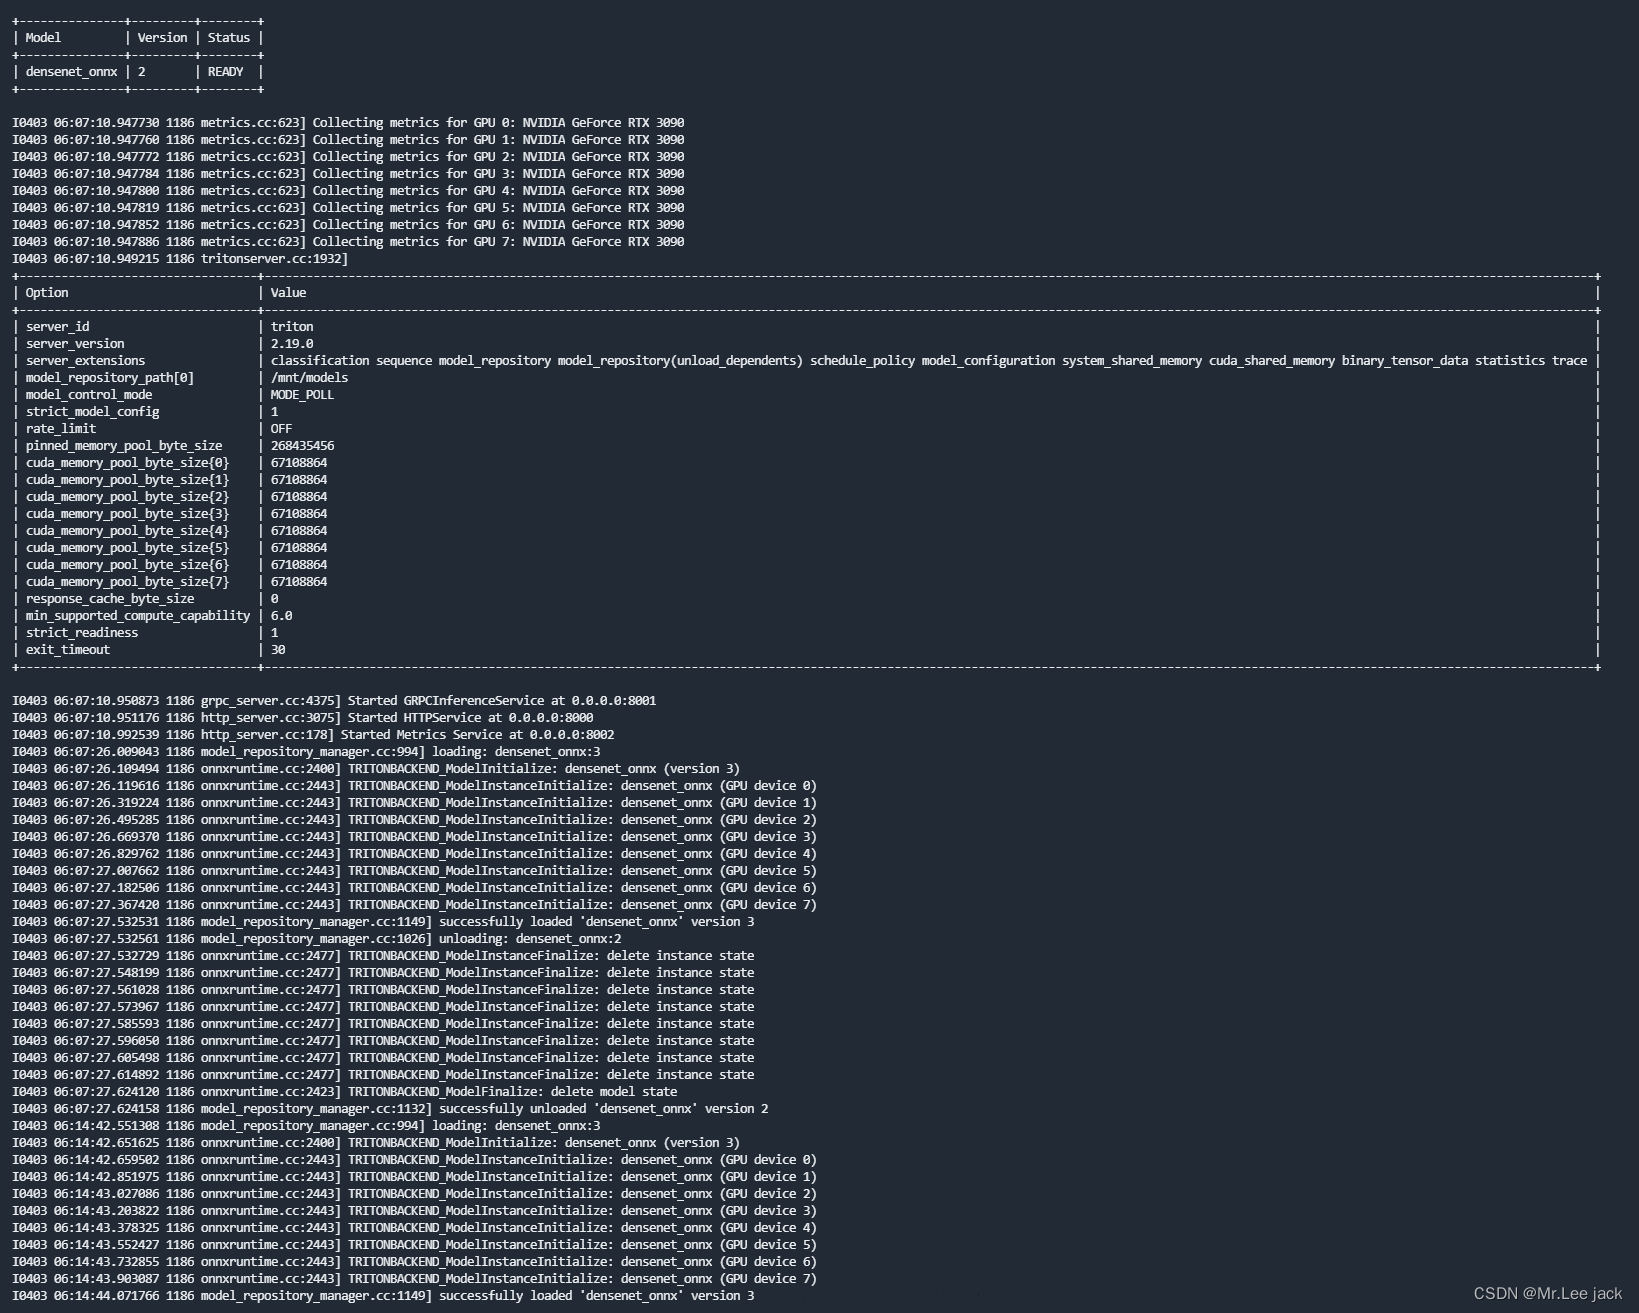Click the strict_readiness option name
Screen dimensions: 1639x1313
[x=82, y=633]
